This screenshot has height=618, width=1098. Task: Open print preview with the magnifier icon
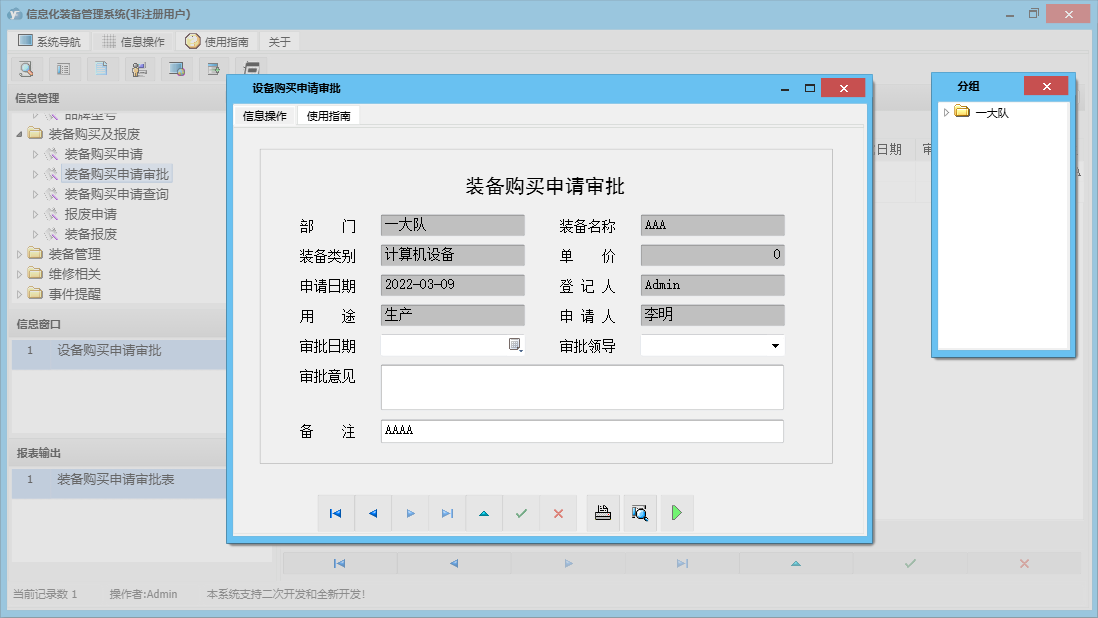coord(640,513)
